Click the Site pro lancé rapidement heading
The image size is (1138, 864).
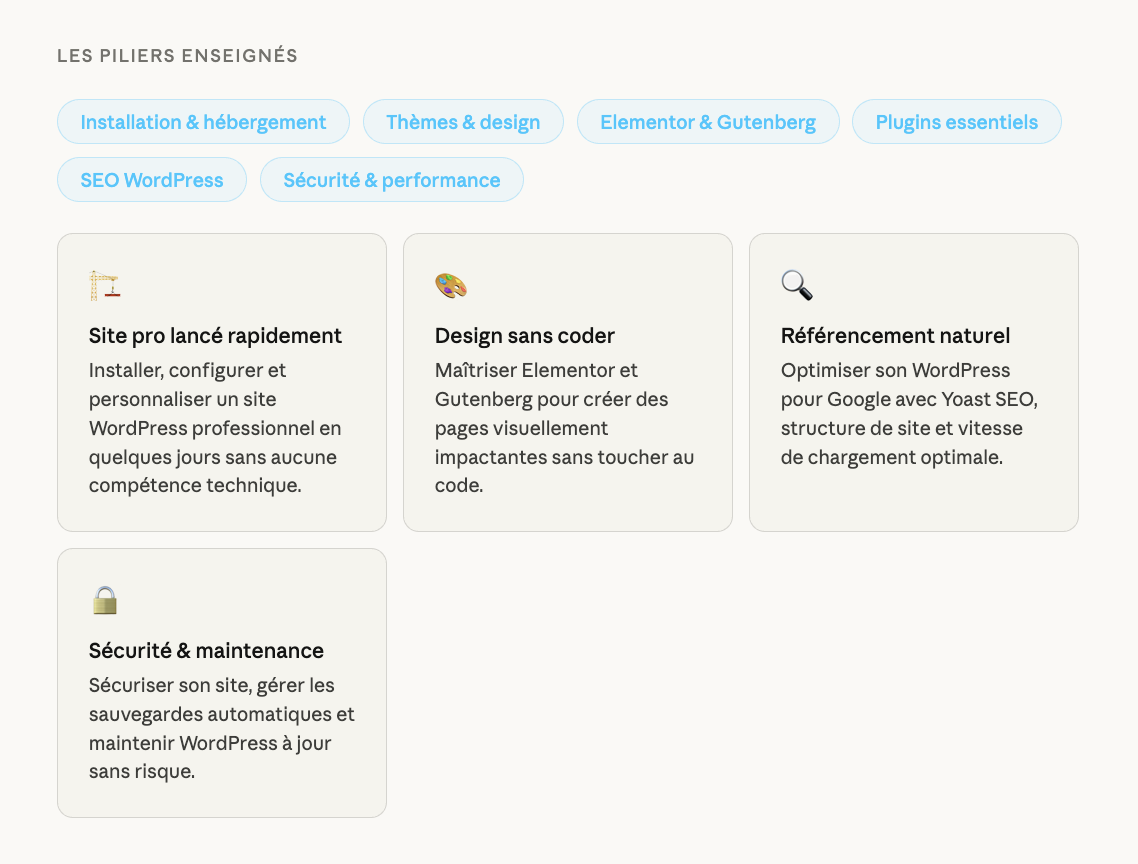tap(215, 336)
